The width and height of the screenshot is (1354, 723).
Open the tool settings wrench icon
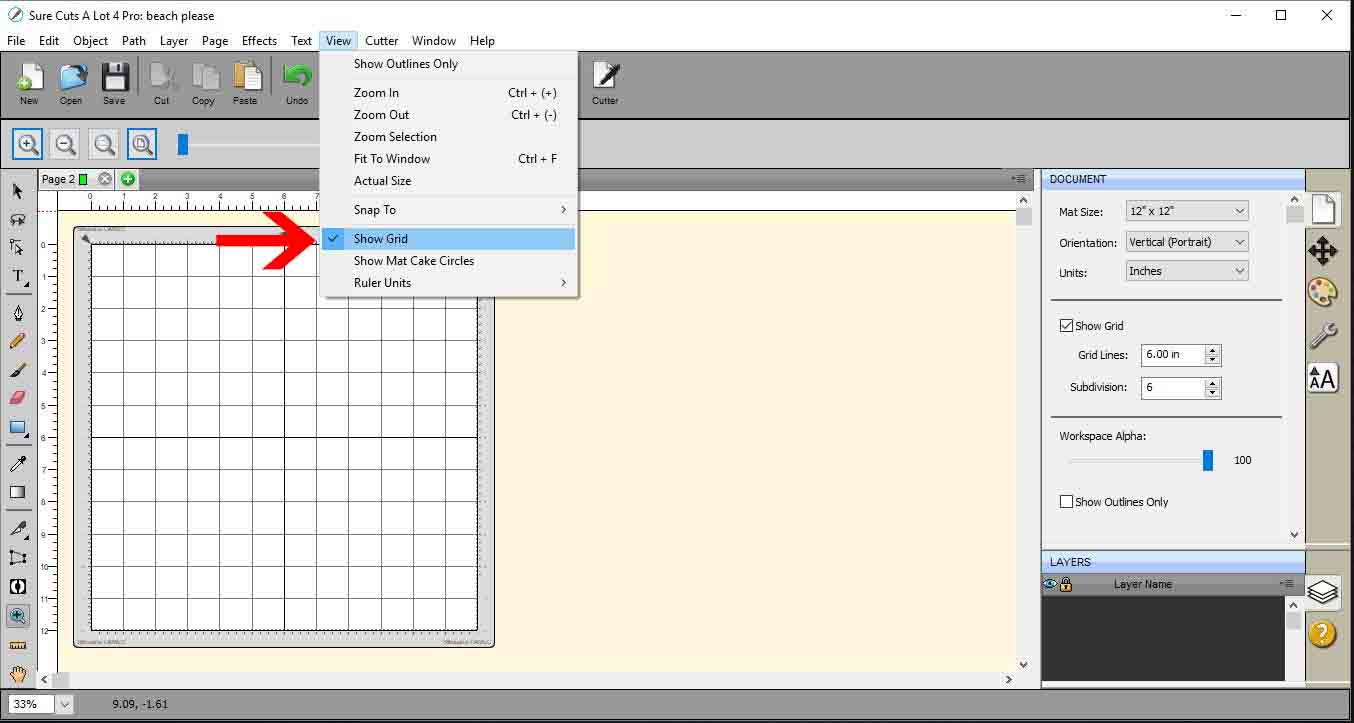(x=1322, y=336)
